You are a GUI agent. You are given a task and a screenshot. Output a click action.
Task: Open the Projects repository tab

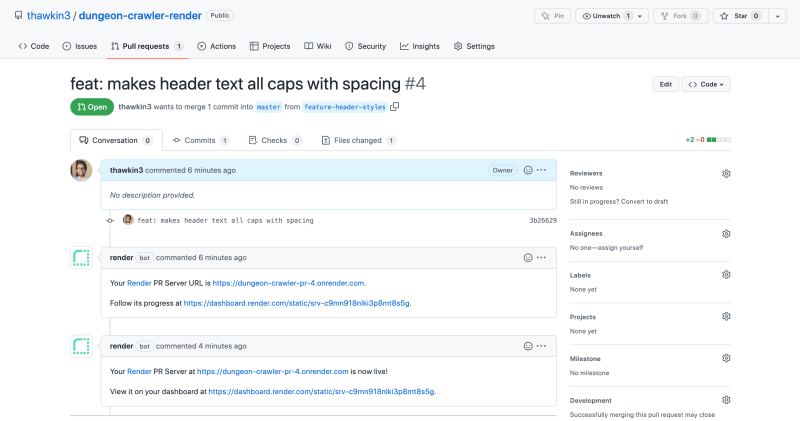[x=270, y=46]
